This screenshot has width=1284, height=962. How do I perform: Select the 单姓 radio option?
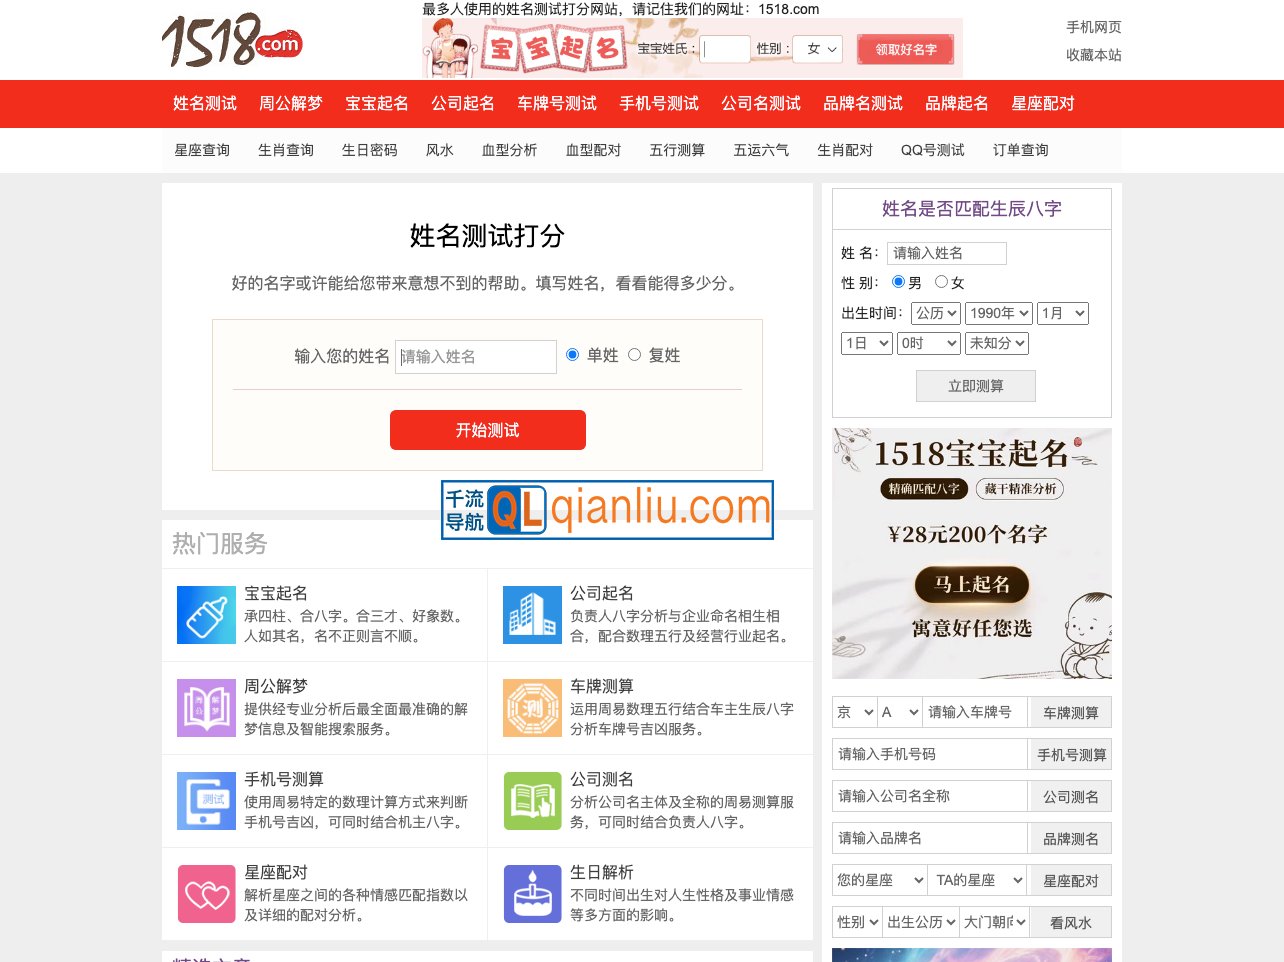click(x=572, y=354)
